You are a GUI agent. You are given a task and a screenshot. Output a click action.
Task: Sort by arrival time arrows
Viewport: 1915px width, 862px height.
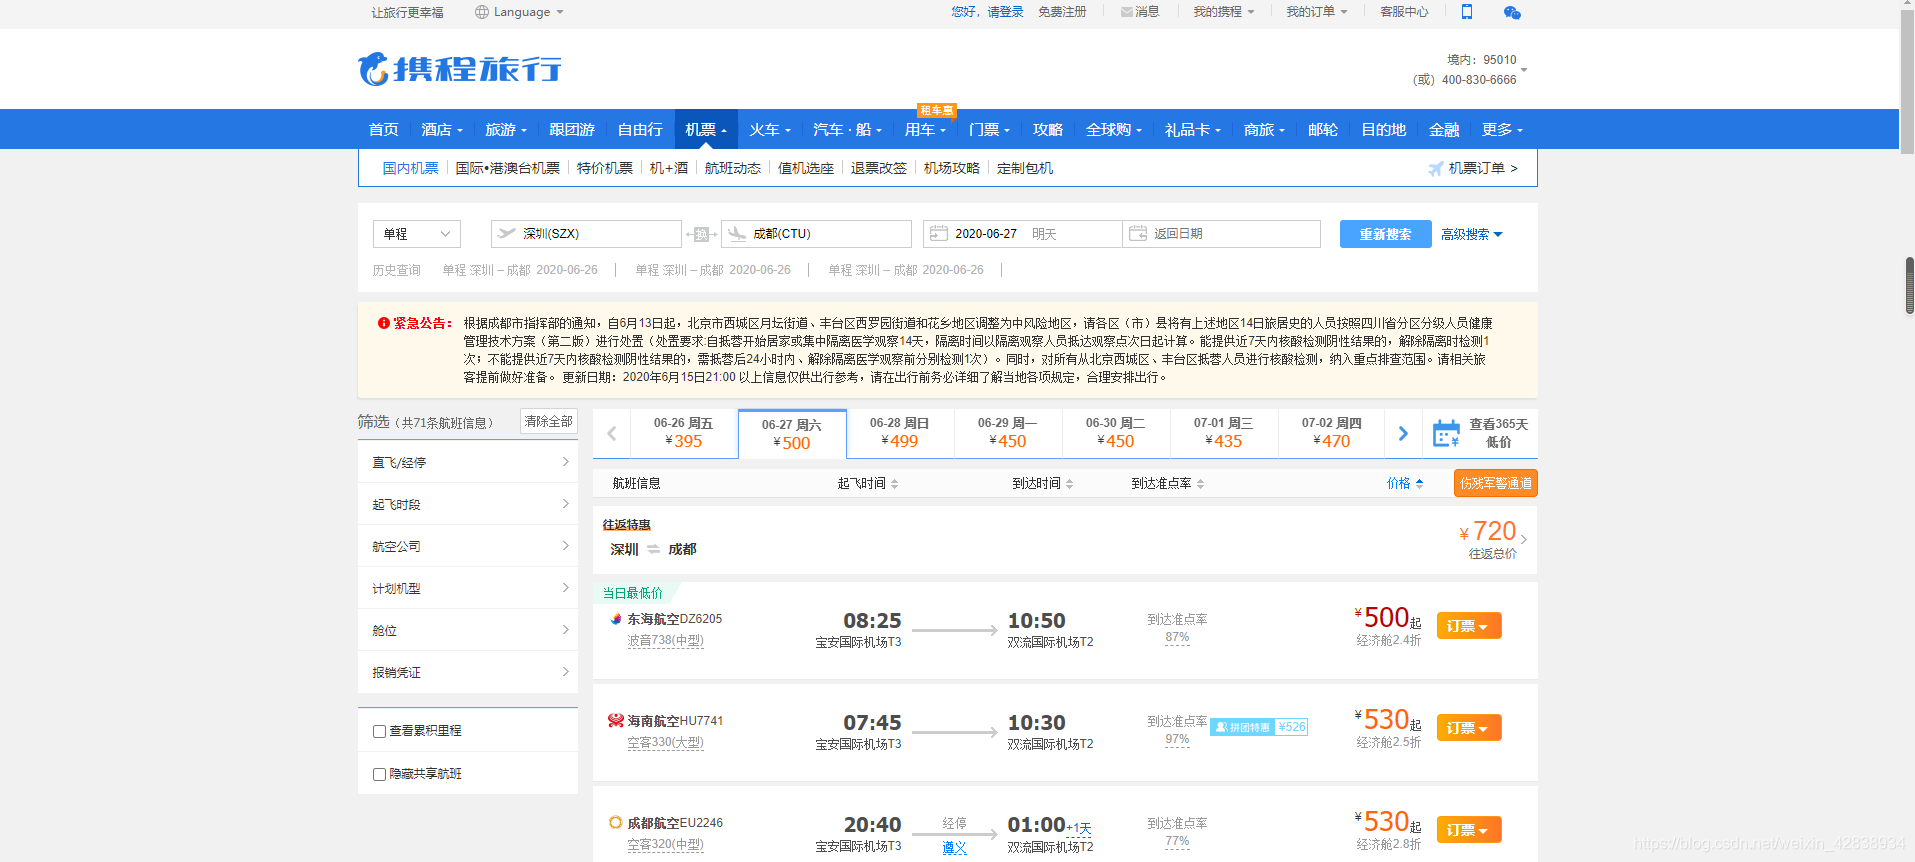click(1069, 484)
